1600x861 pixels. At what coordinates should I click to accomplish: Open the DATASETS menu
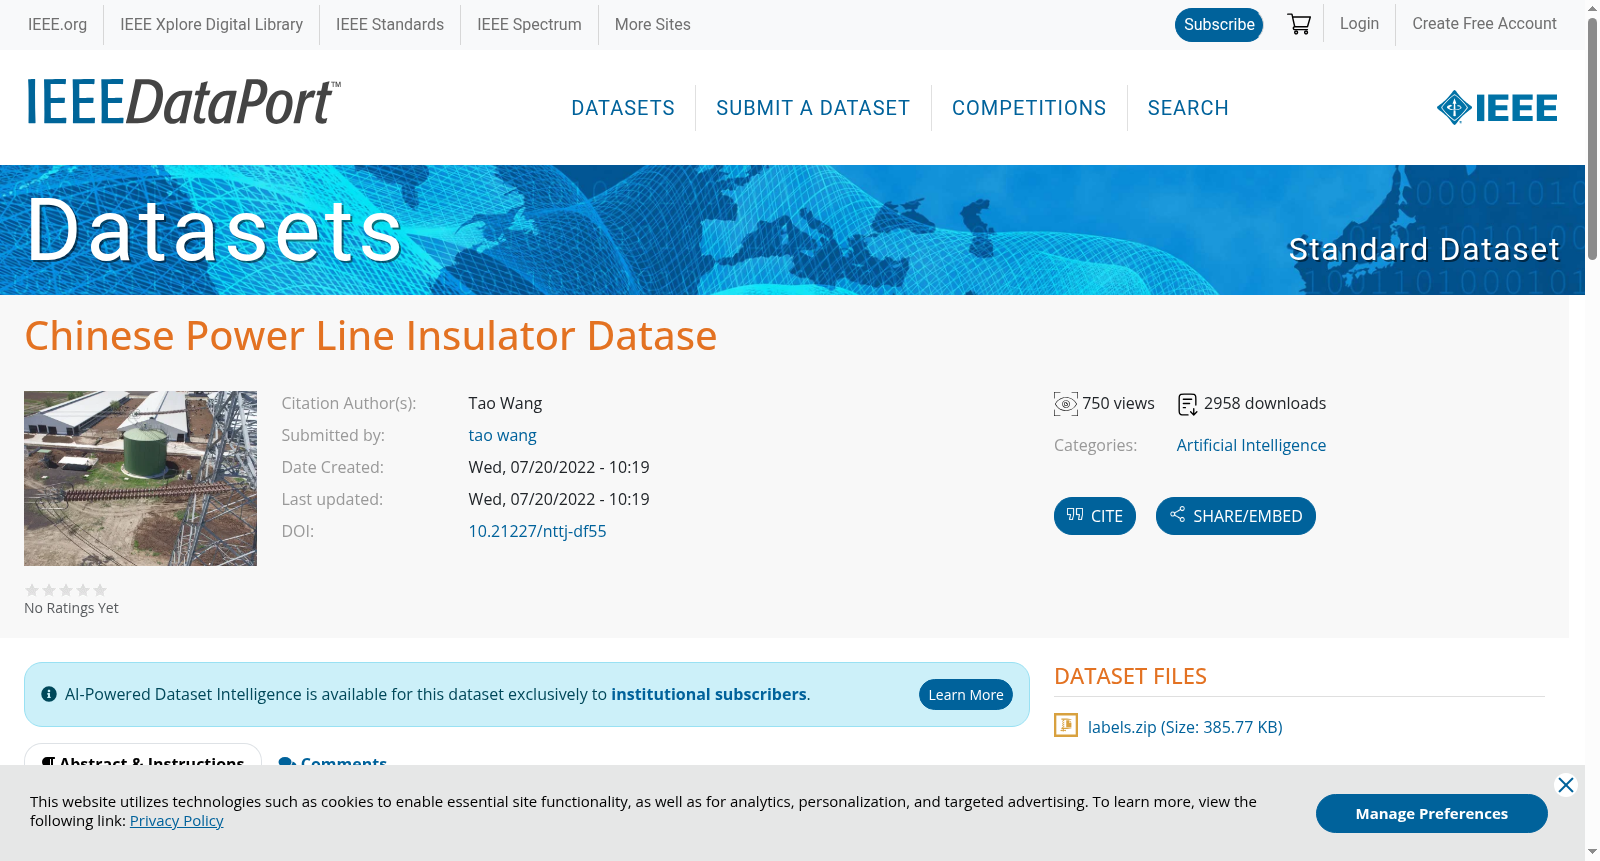tap(623, 108)
